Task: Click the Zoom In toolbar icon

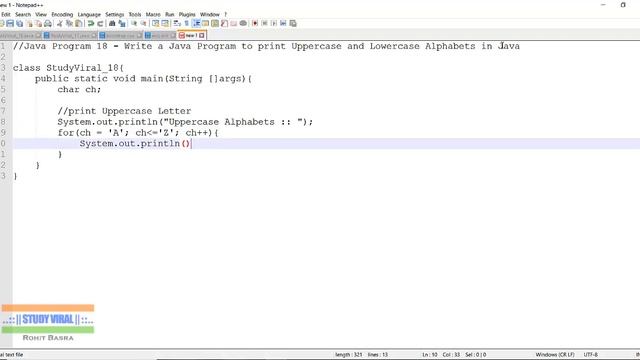Action: point(134,23)
